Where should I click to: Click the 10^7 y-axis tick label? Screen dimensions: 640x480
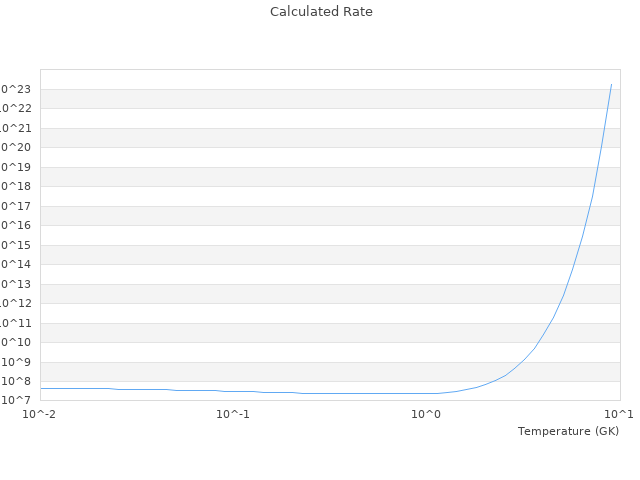click(19, 401)
